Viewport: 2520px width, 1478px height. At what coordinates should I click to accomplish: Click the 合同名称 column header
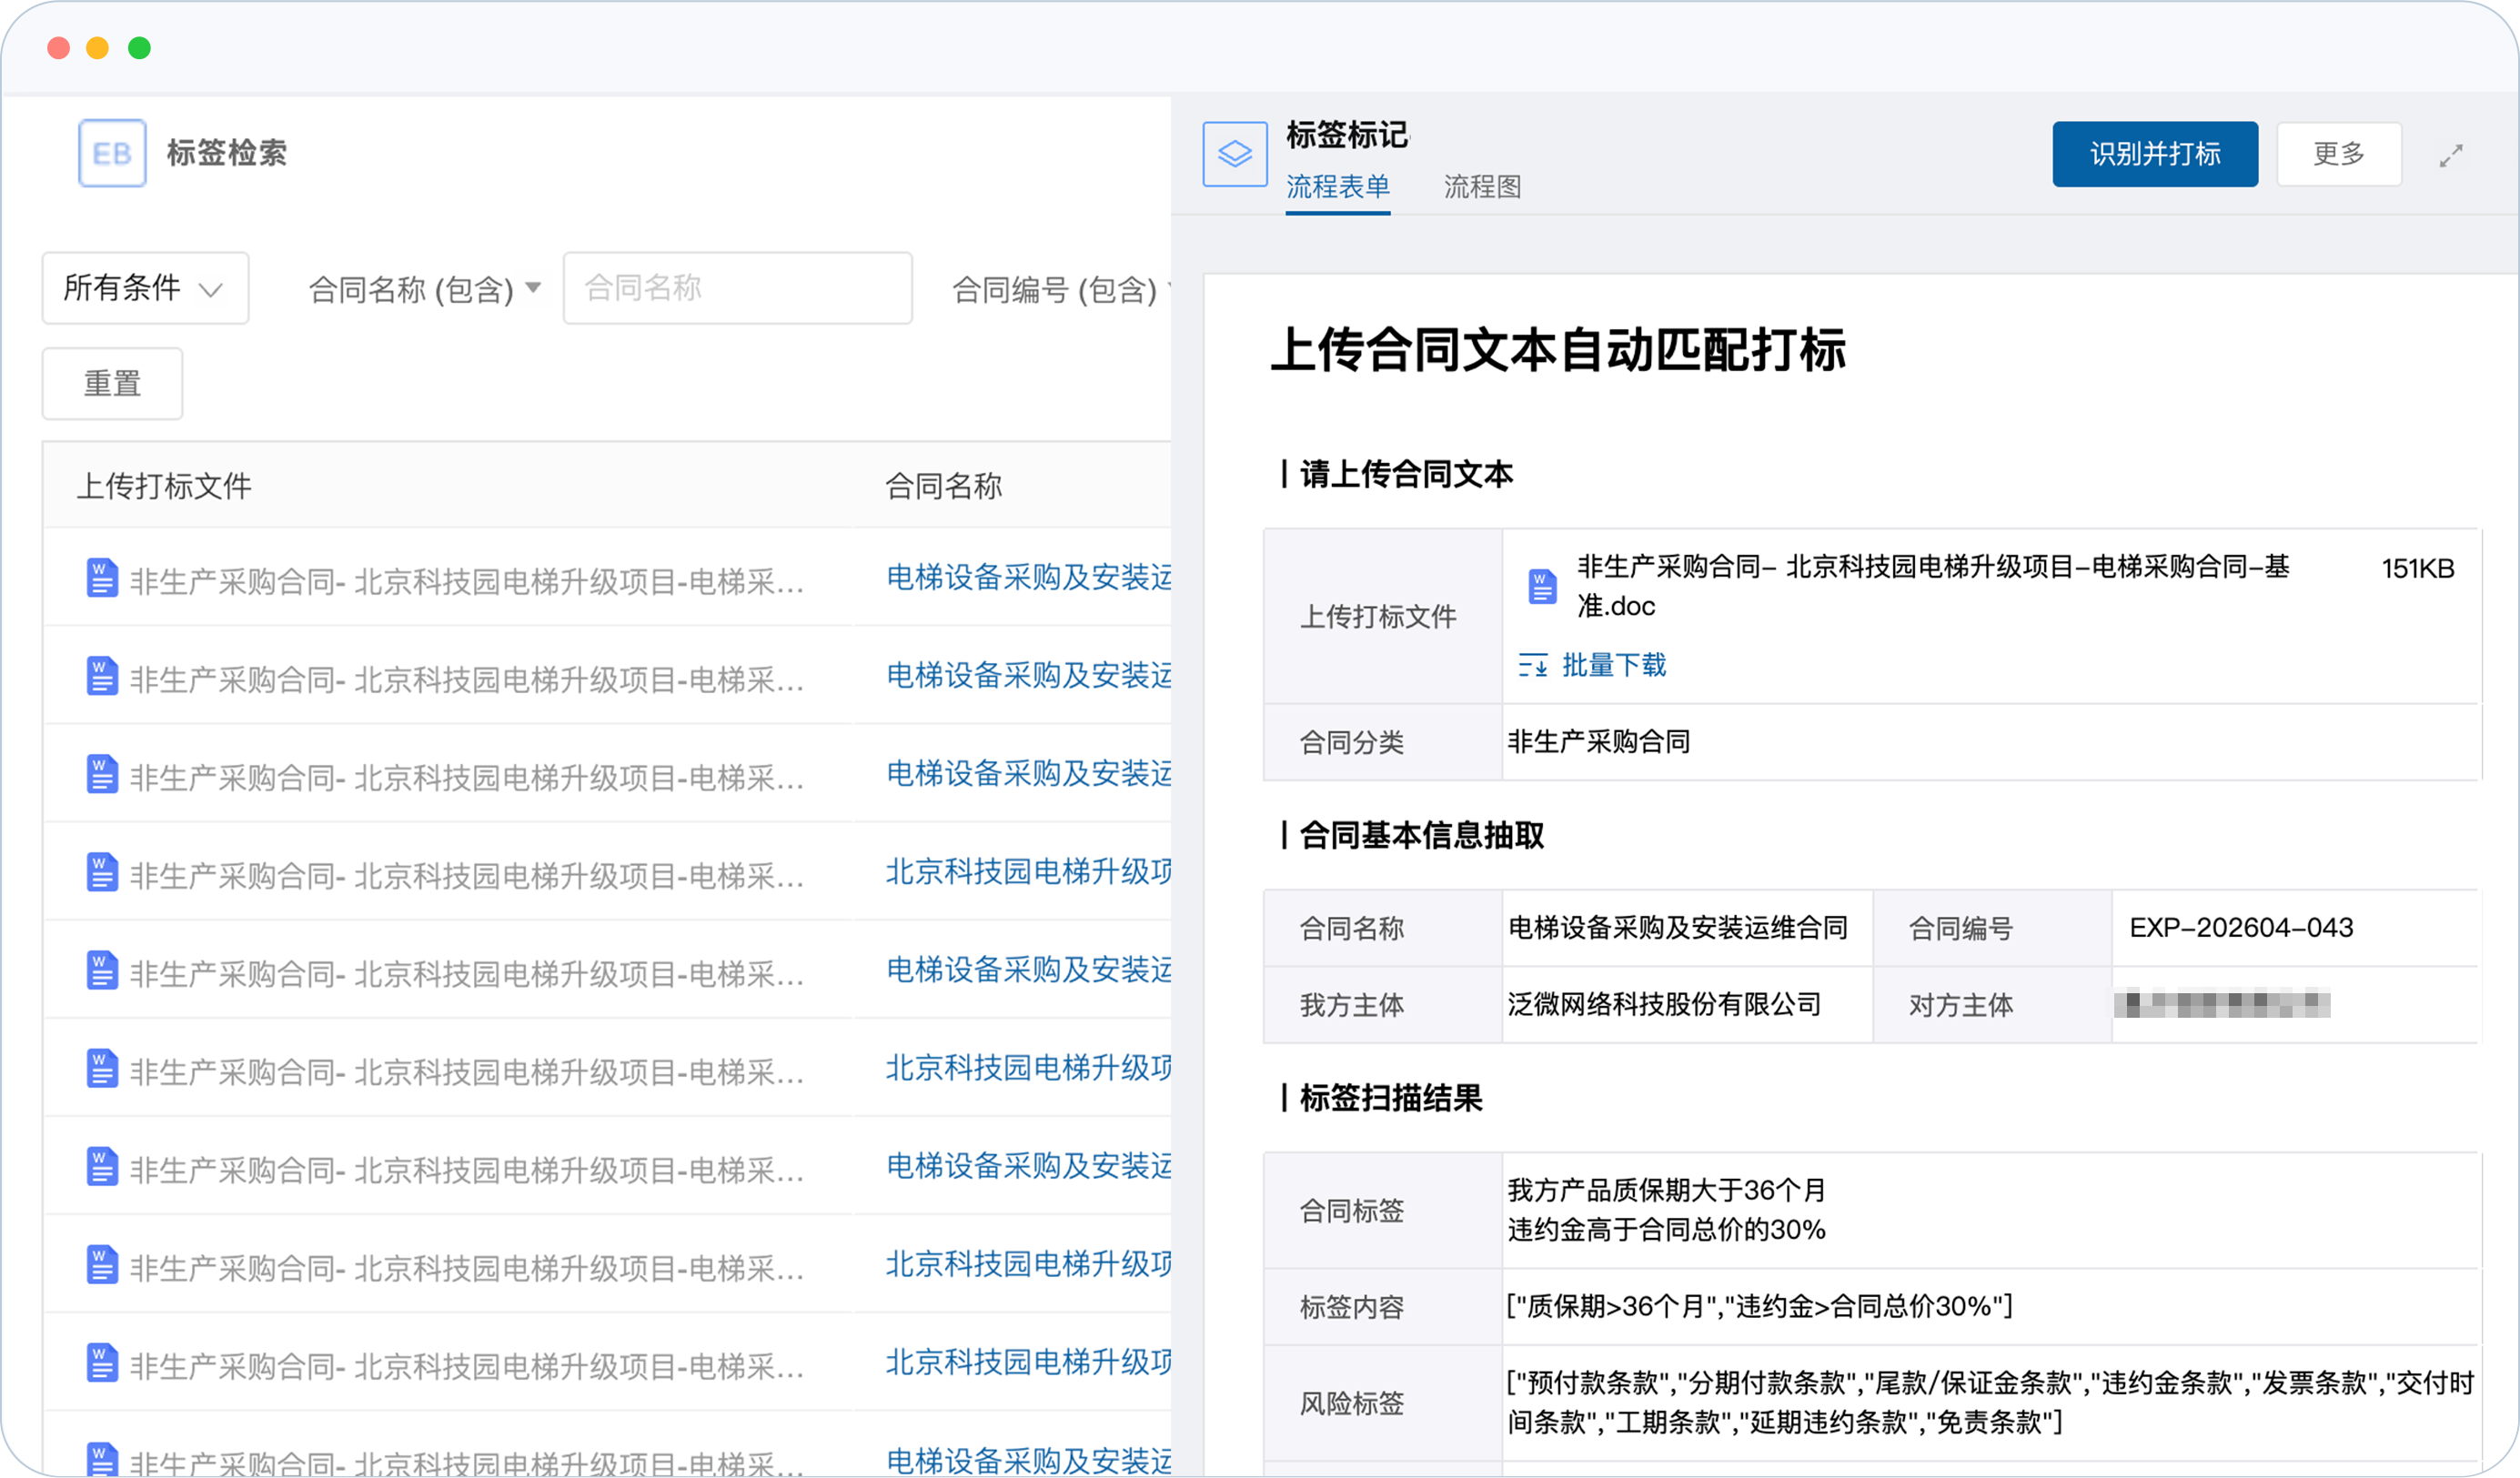click(943, 486)
